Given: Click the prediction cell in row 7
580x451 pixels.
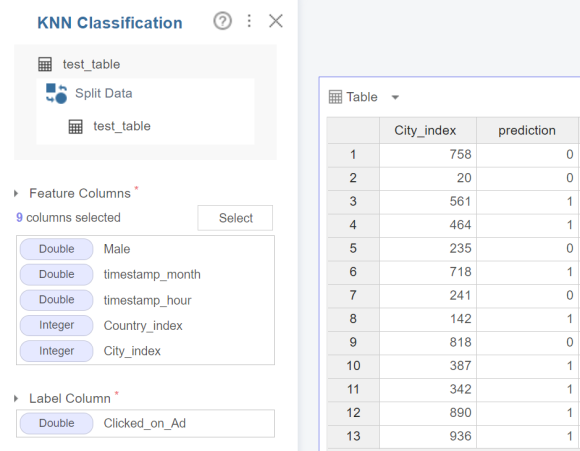Looking at the screenshot, I should pyautogui.click(x=527, y=295).
